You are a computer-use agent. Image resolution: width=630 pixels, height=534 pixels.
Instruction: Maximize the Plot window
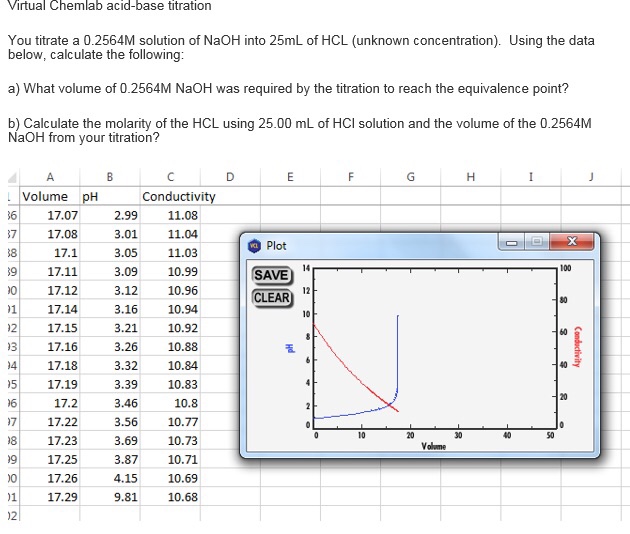536,242
